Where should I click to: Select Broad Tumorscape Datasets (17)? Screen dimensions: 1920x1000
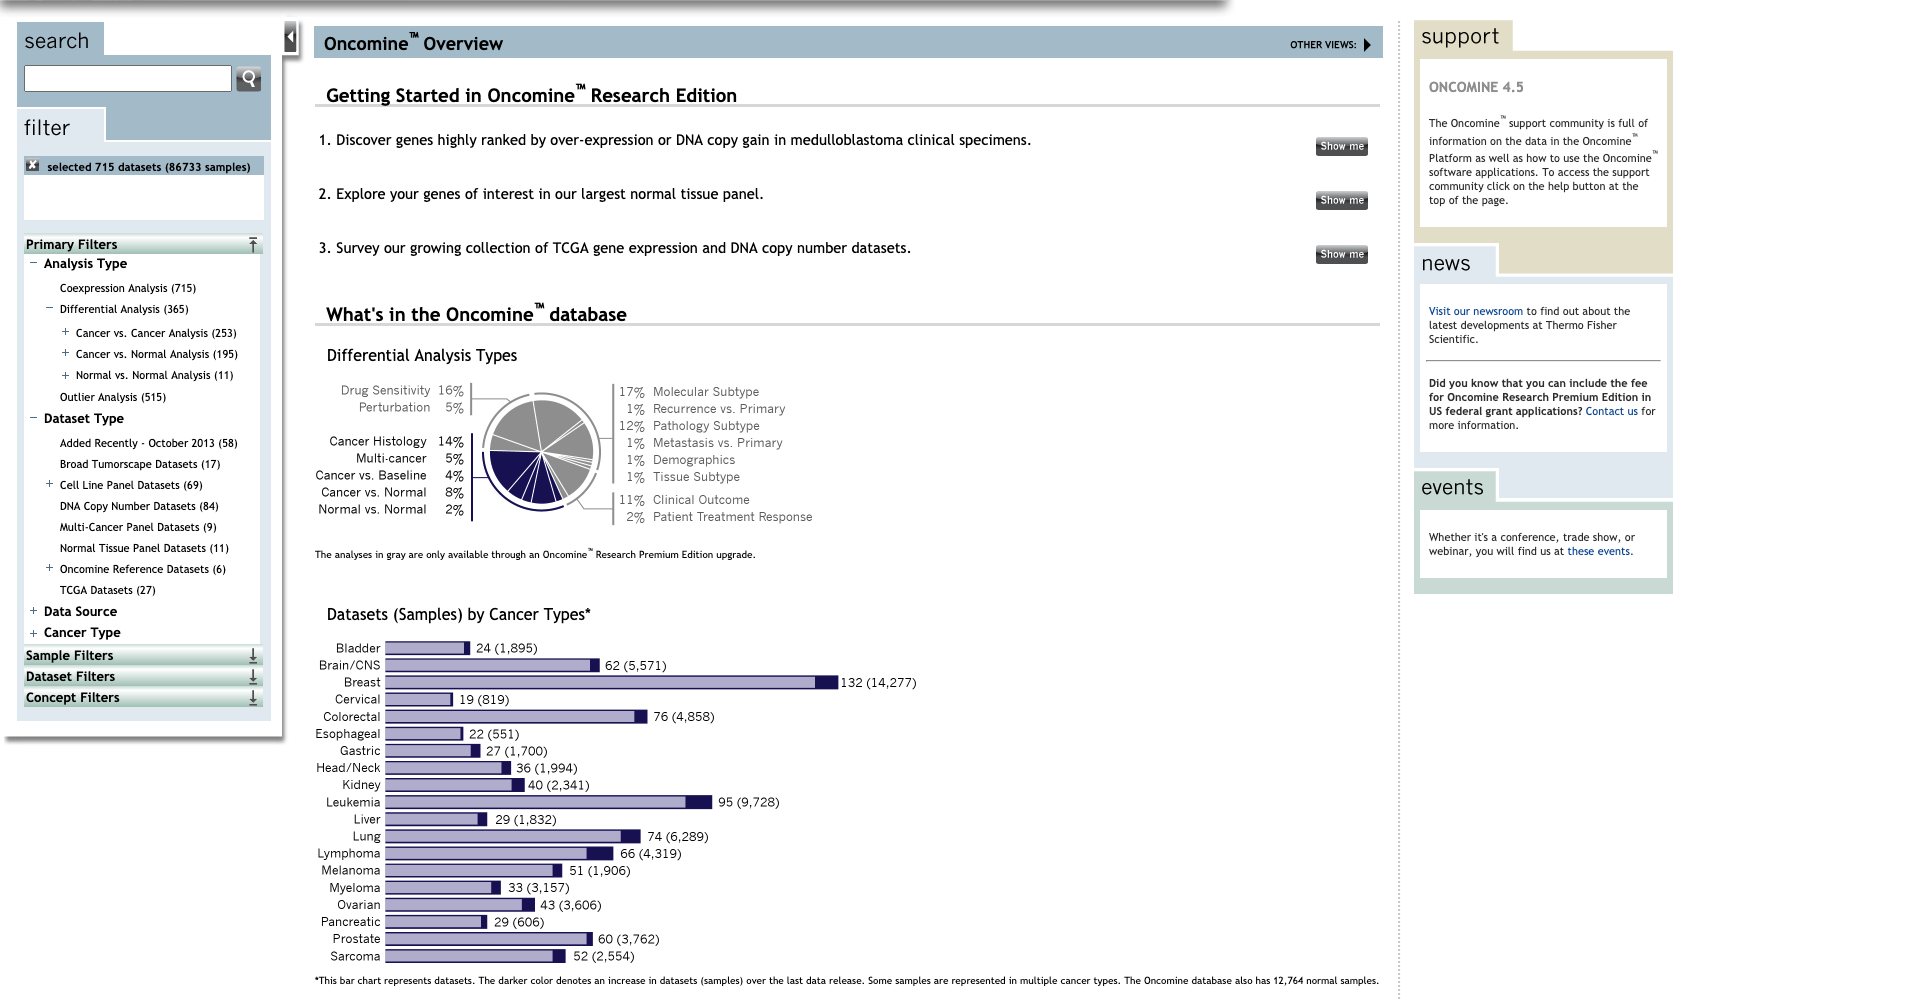pos(140,464)
